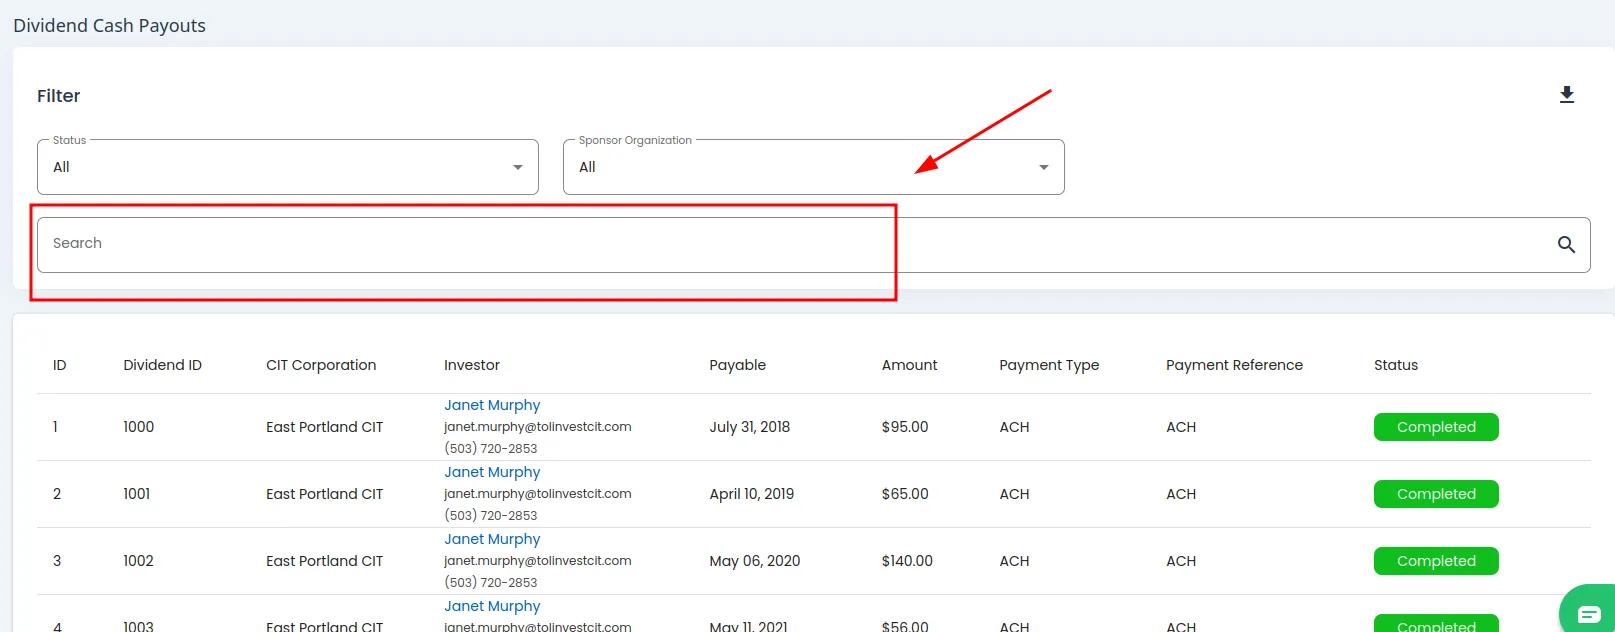
Task: Sort by the Dividend ID column header
Action: click(x=162, y=365)
